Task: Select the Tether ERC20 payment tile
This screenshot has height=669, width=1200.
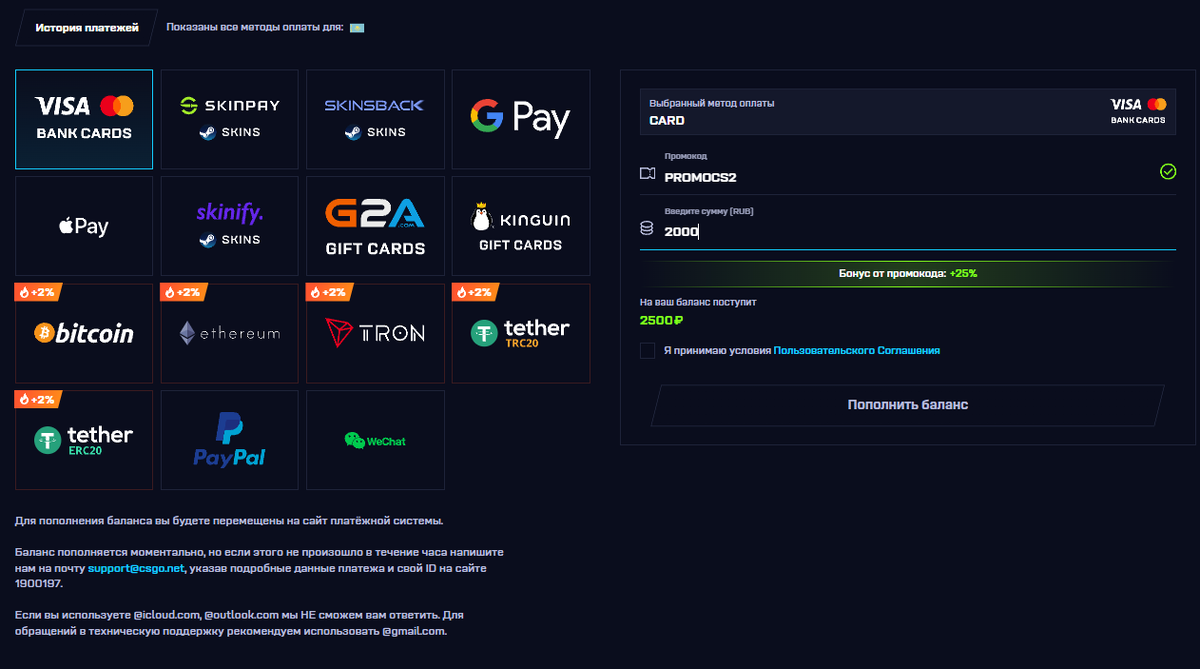Action: coord(84,440)
